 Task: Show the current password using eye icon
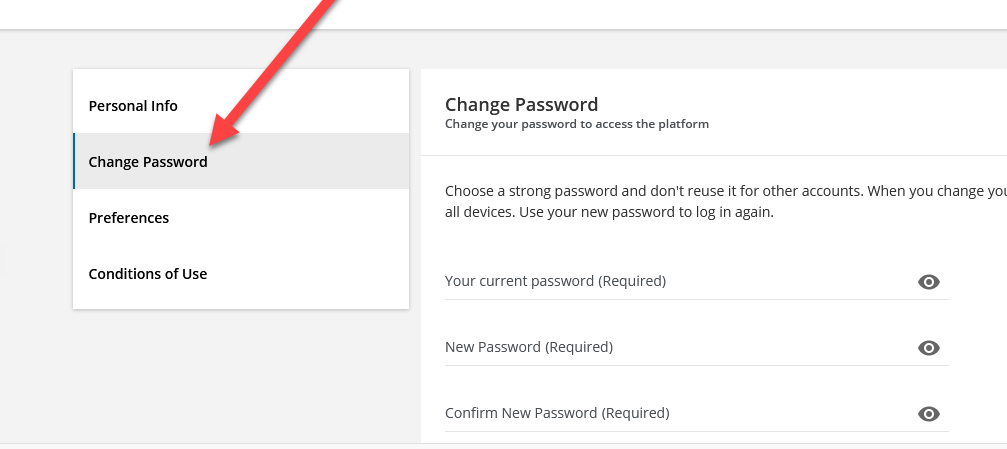pos(929,281)
